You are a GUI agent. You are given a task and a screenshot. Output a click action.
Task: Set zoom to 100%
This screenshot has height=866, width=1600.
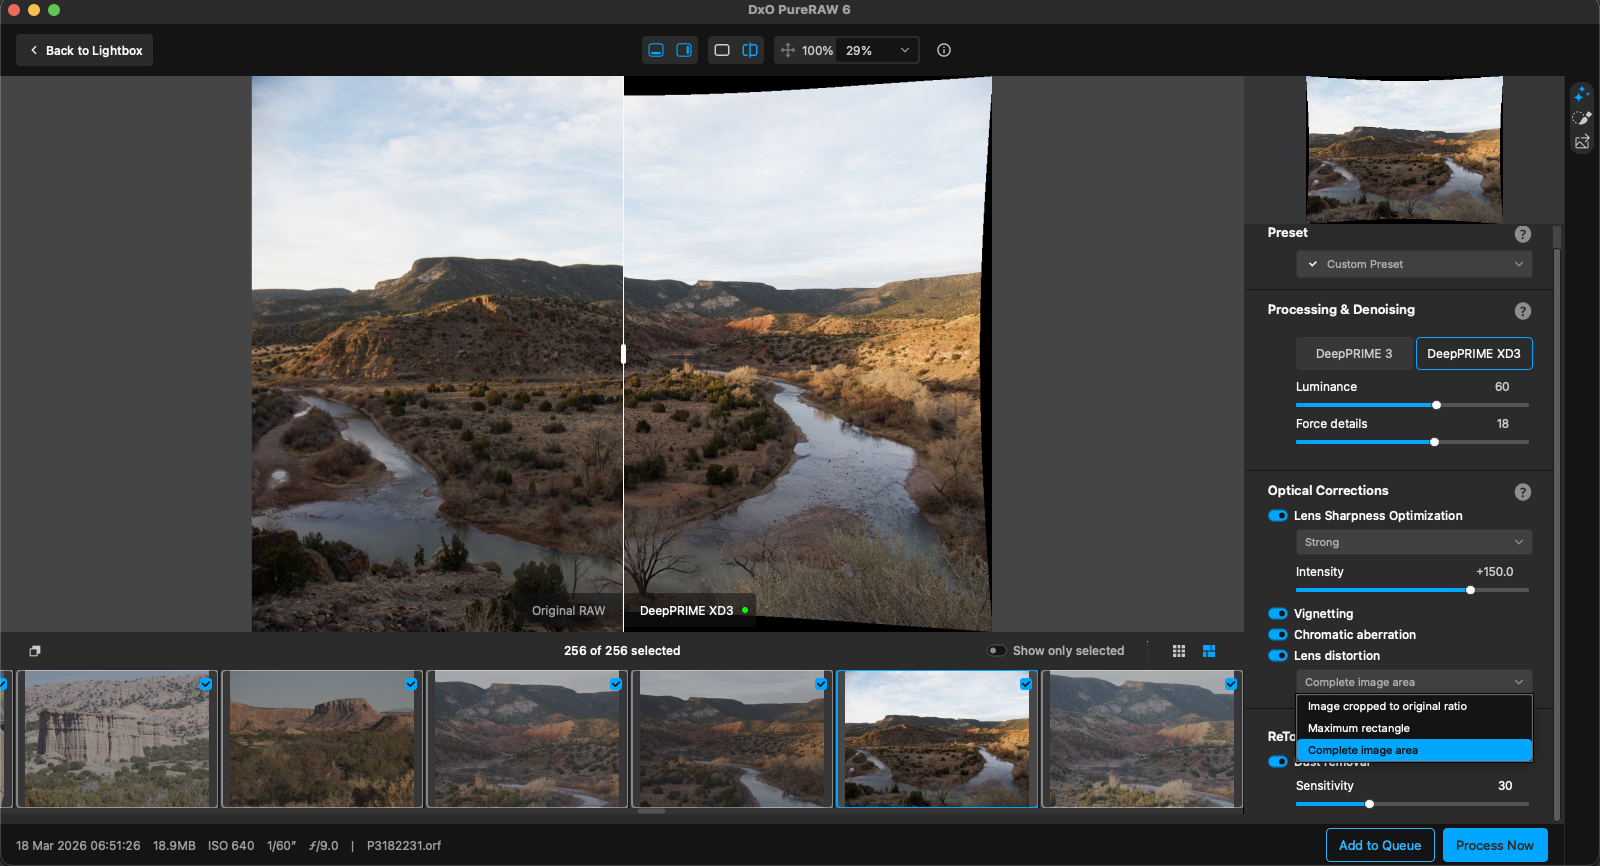[817, 50]
